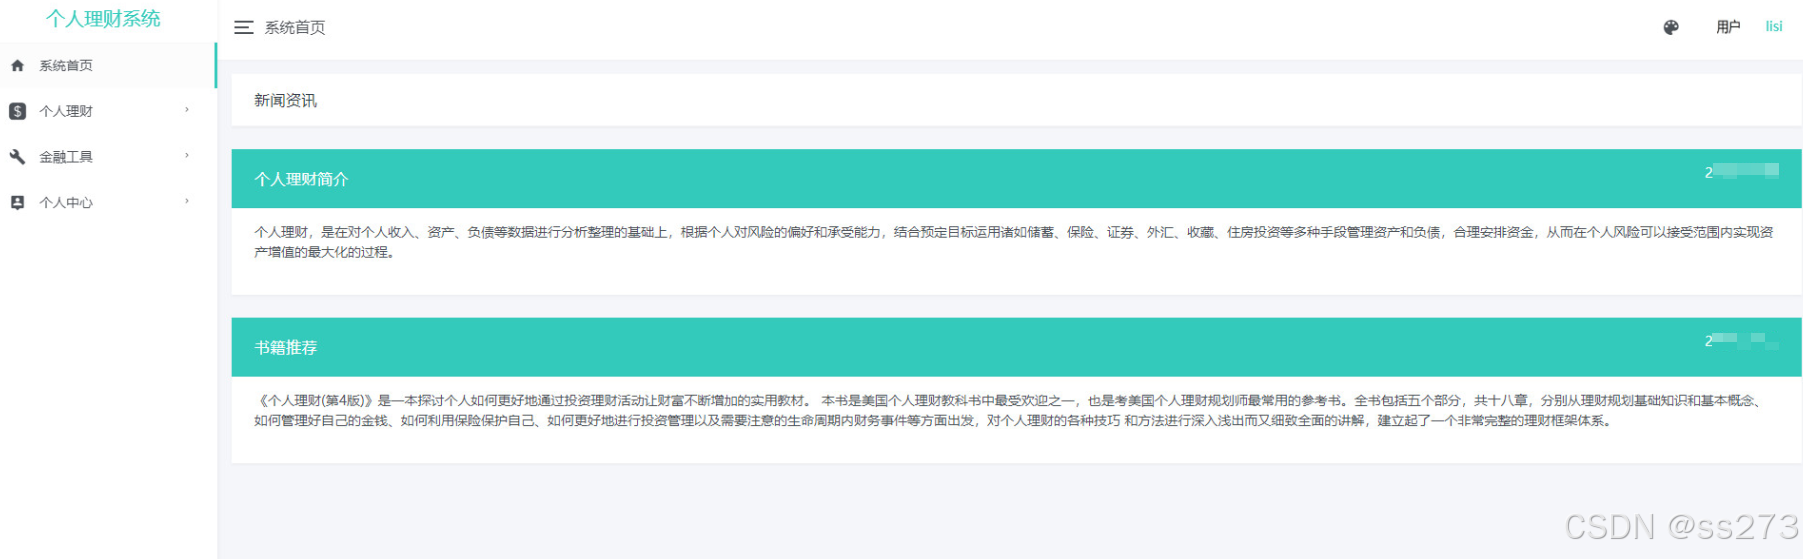The width and height of the screenshot is (1803, 559).
Task: Click the profile icon beside 个人中心
Action: (17, 202)
